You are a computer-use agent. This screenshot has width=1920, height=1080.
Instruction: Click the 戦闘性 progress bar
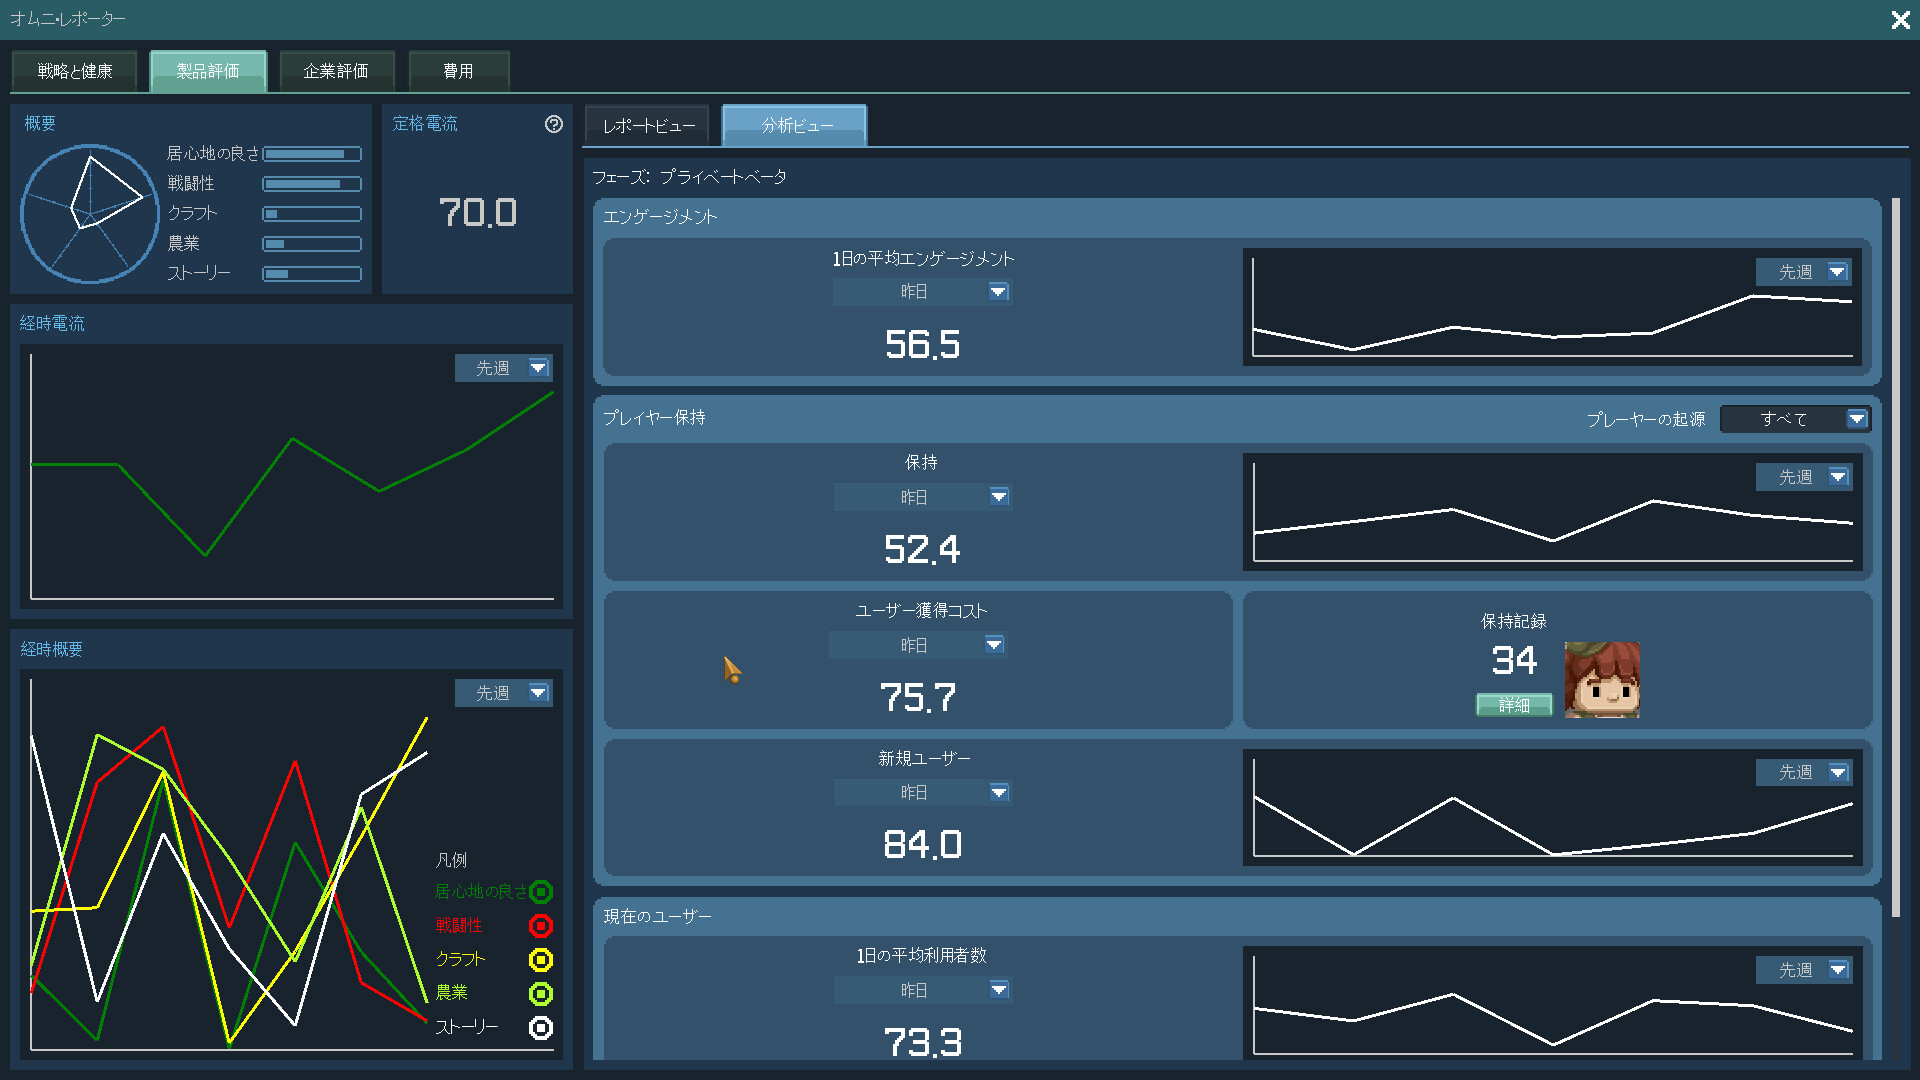[x=311, y=184]
